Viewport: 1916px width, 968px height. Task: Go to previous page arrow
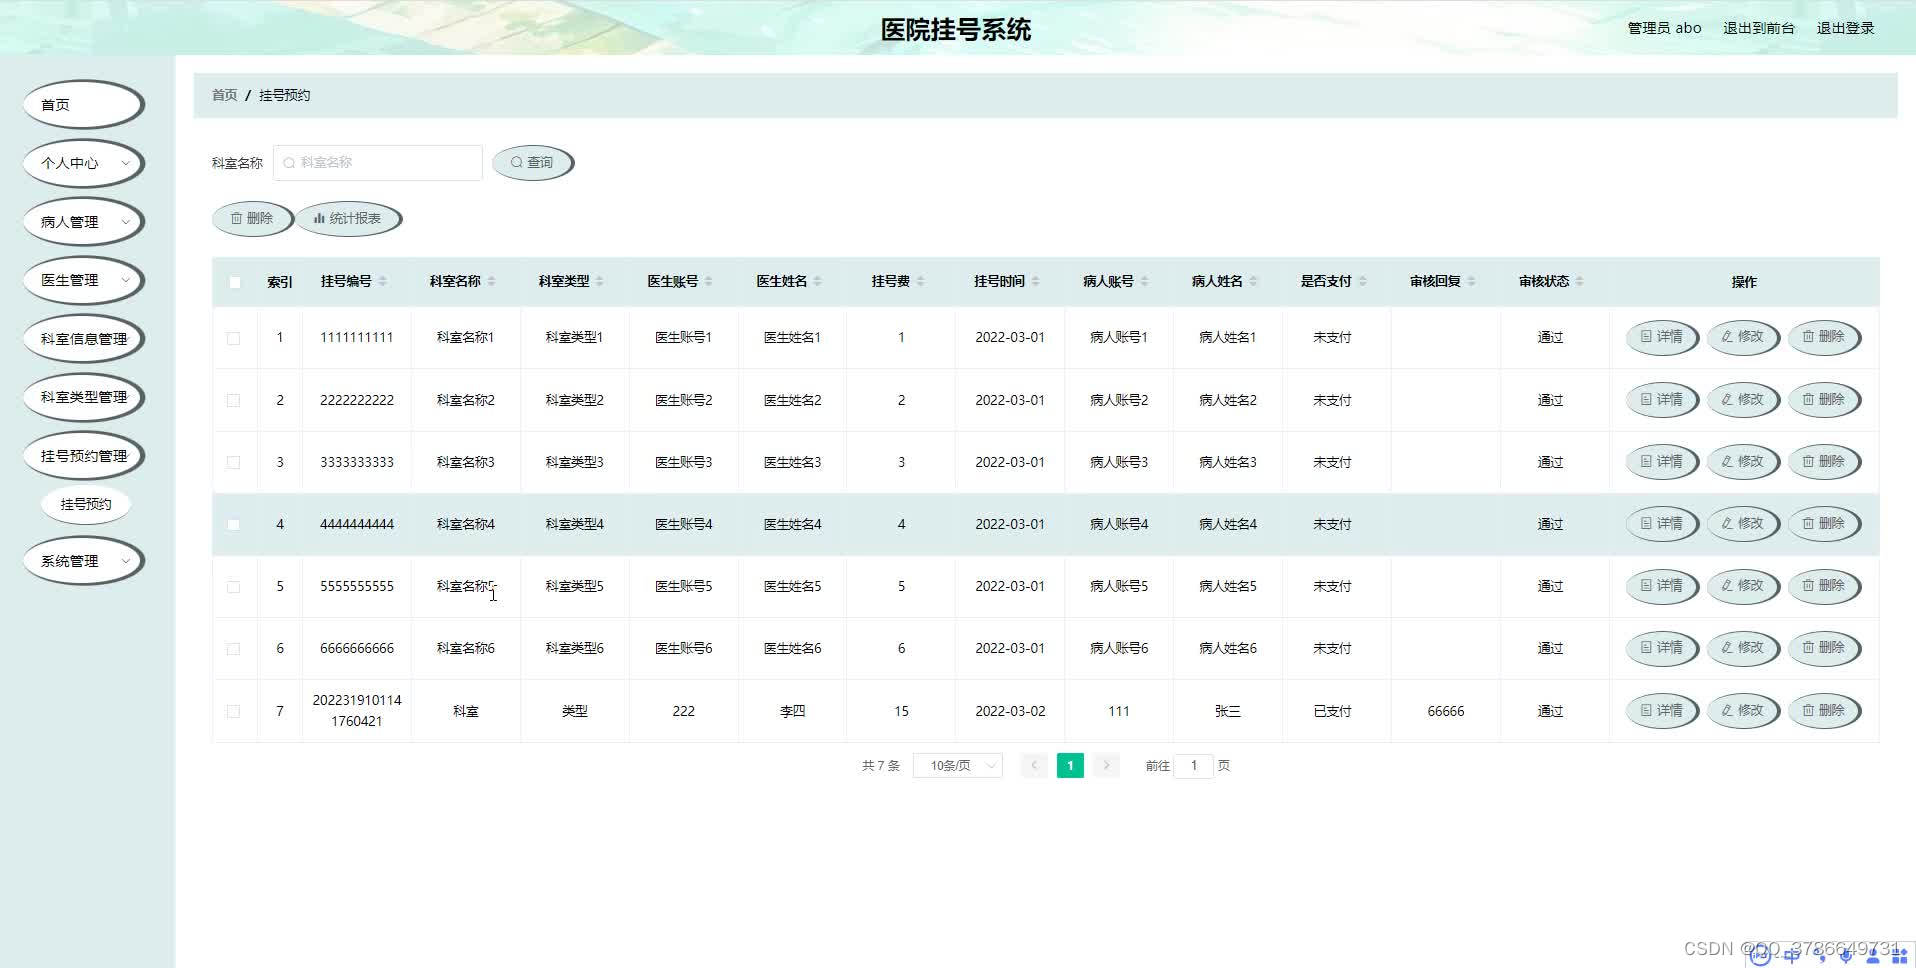(1034, 765)
